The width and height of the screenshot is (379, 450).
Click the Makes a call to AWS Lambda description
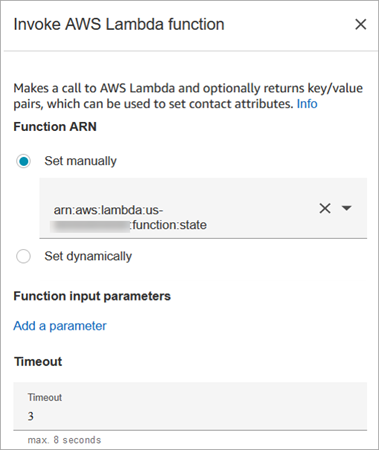pos(188,96)
